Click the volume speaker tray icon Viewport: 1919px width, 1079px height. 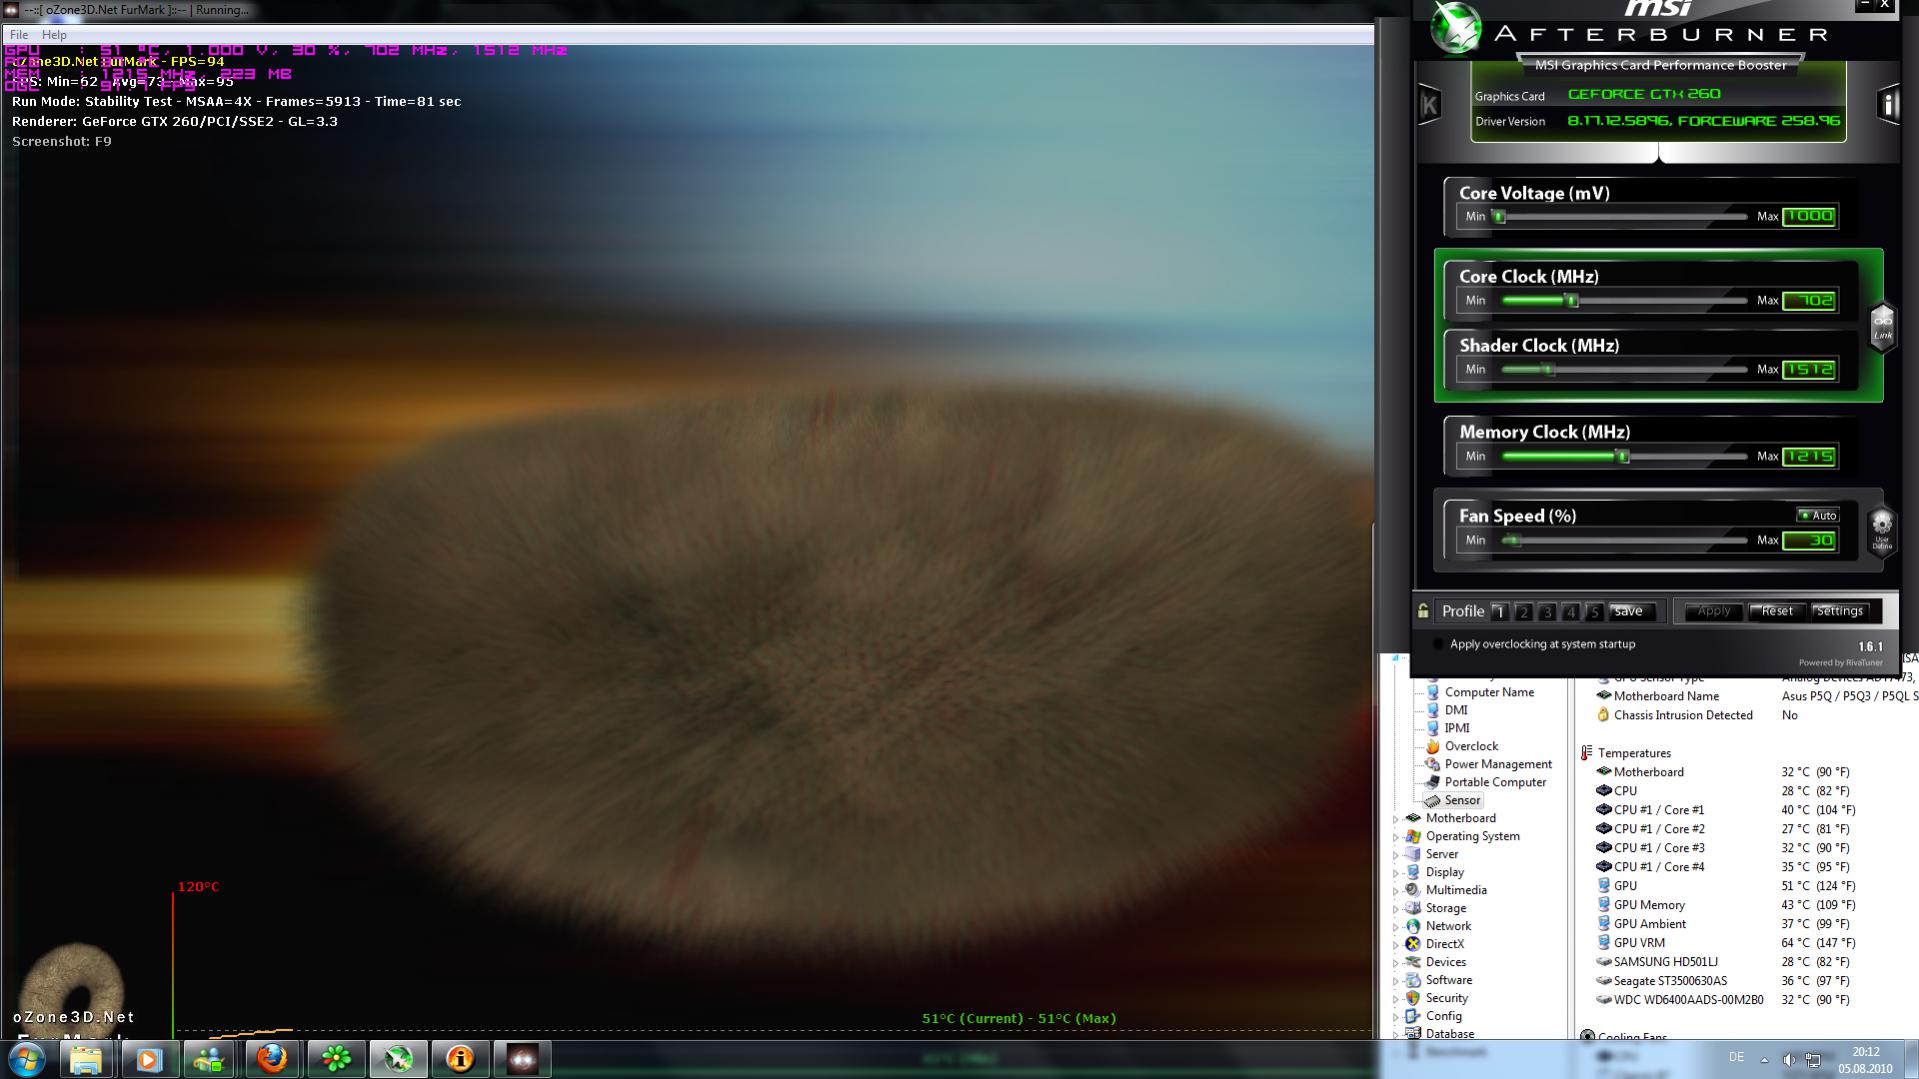[x=1788, y=1060]
